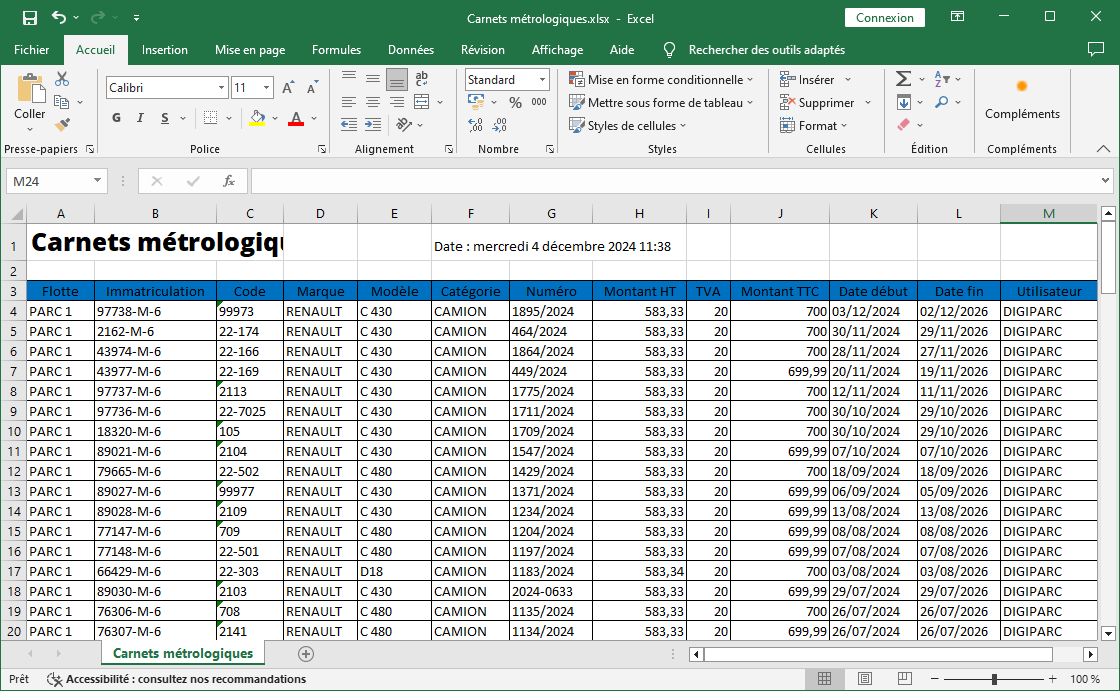Image resolution: width=1120 pixels, height=691 pixels.
Task: Open the Format cells menu
Action: coord(813,125)
